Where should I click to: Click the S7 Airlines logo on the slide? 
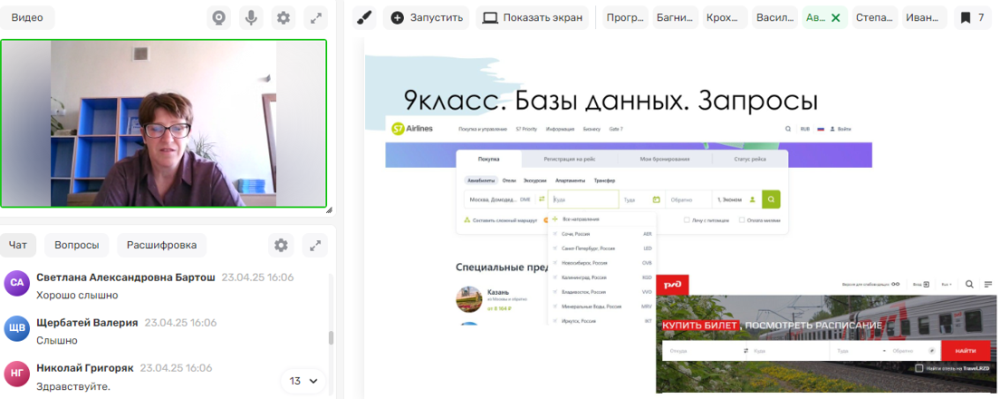(x=412, y=129)
